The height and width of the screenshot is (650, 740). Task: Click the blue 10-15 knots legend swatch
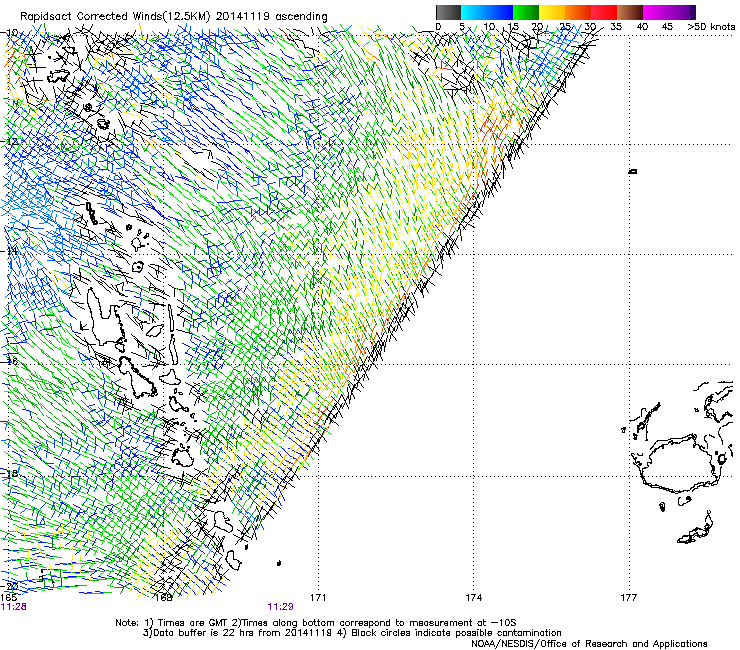pyautogui.click(x=500, y=12)
